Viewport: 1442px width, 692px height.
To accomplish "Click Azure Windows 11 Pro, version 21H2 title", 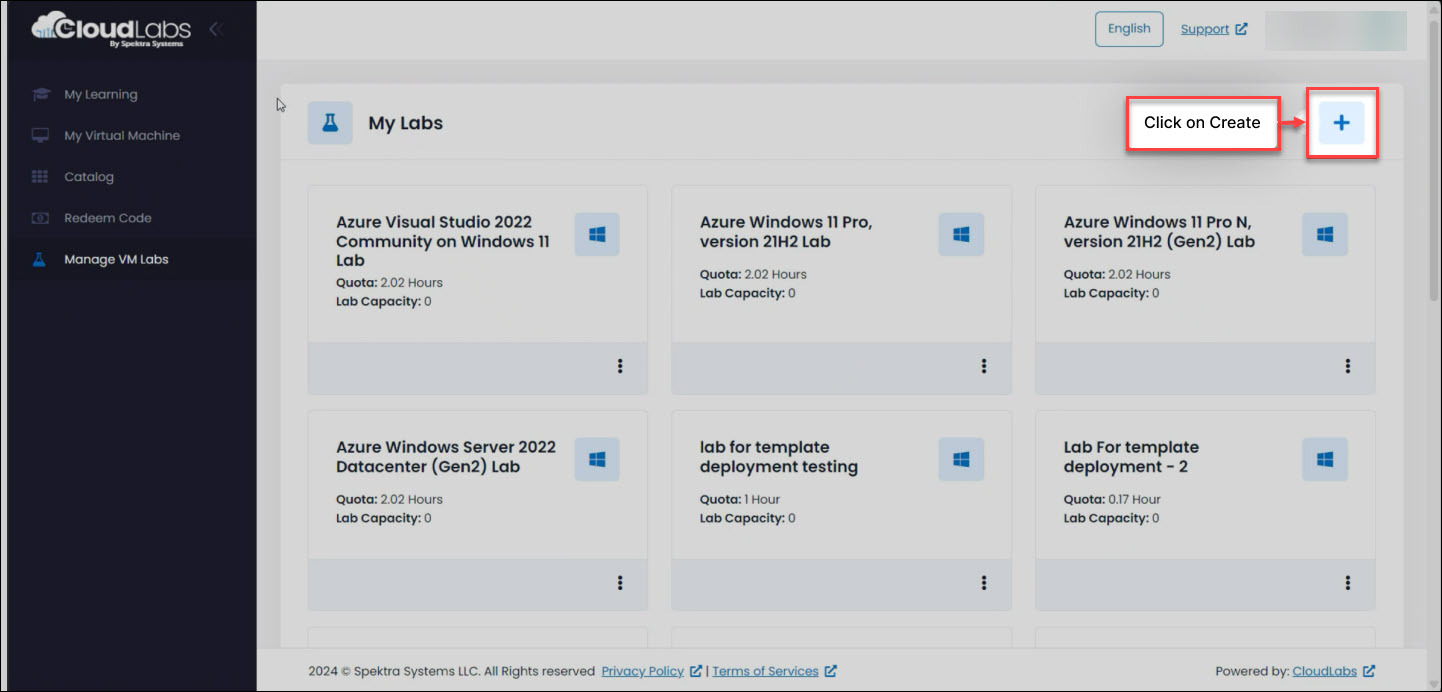I will [x=786, y=232].
